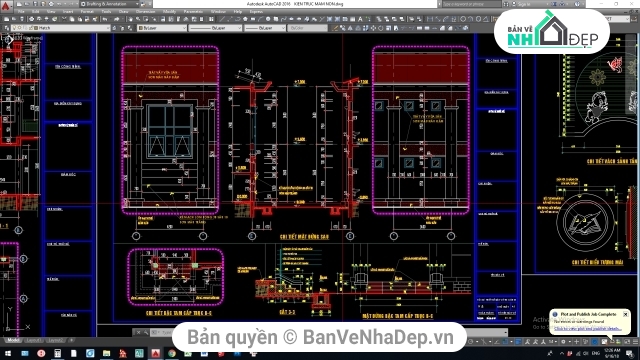Open the Express menu
Viewport: 640px width, 360px height.
pos(256,12)
